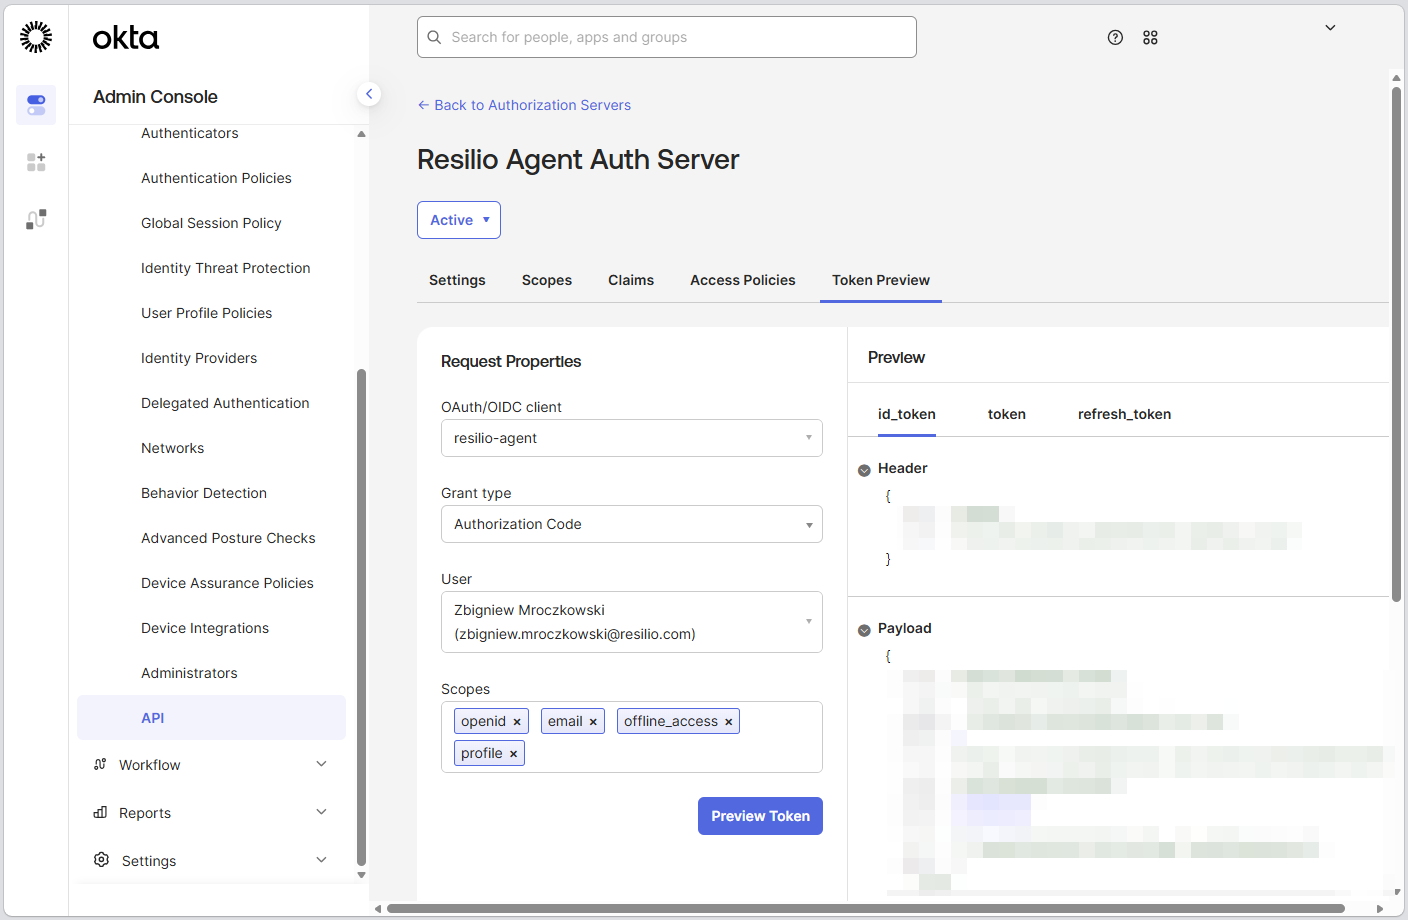
Task: Open Device Assurance Policies in sidebar
Action: click(227, 583)
